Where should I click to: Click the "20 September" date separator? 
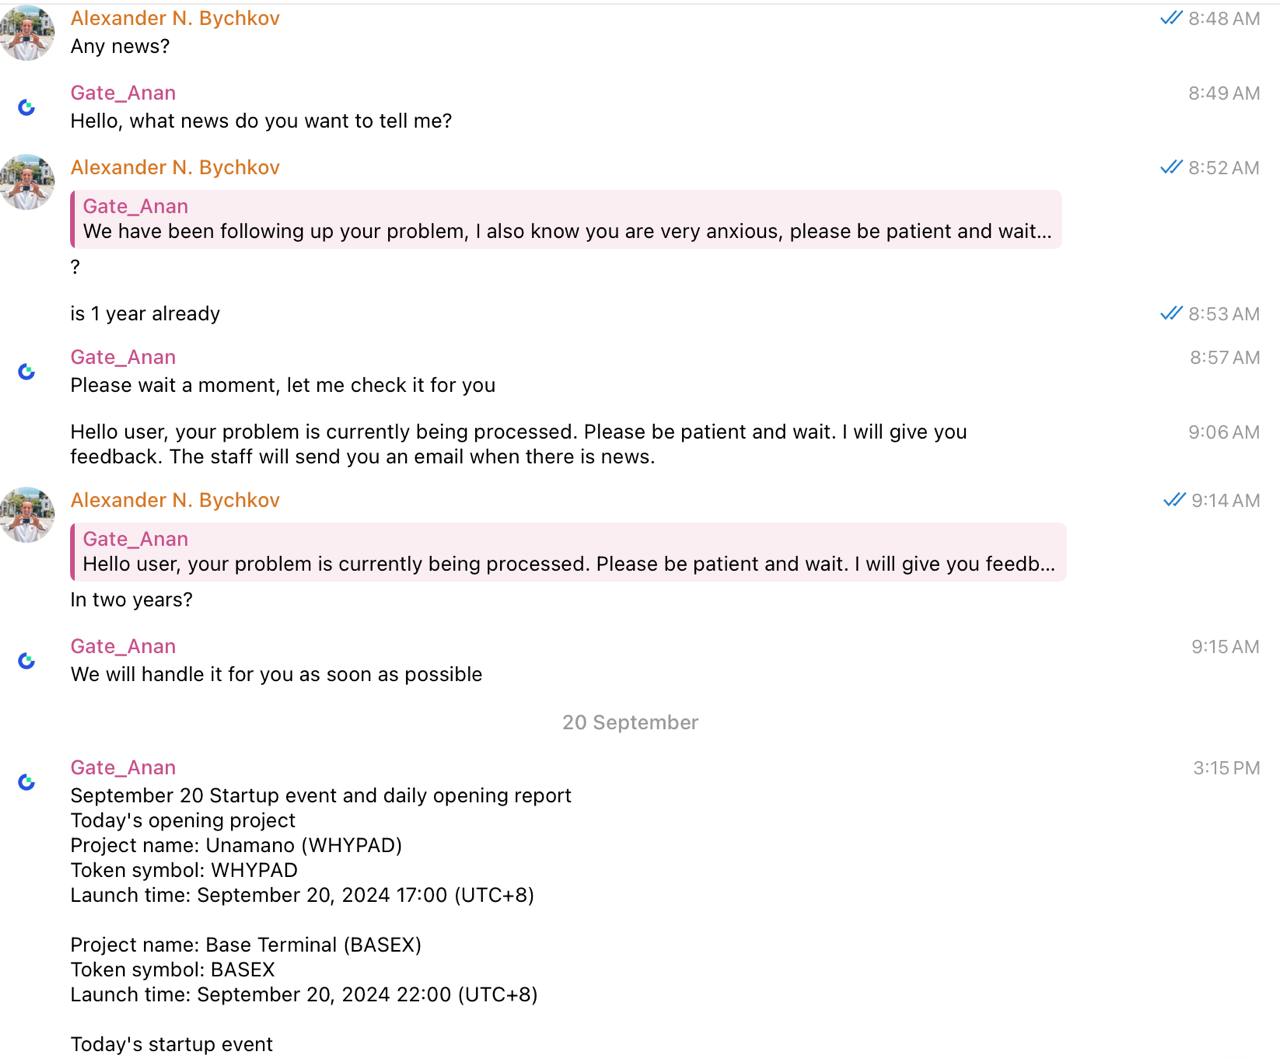coord(630,723)
